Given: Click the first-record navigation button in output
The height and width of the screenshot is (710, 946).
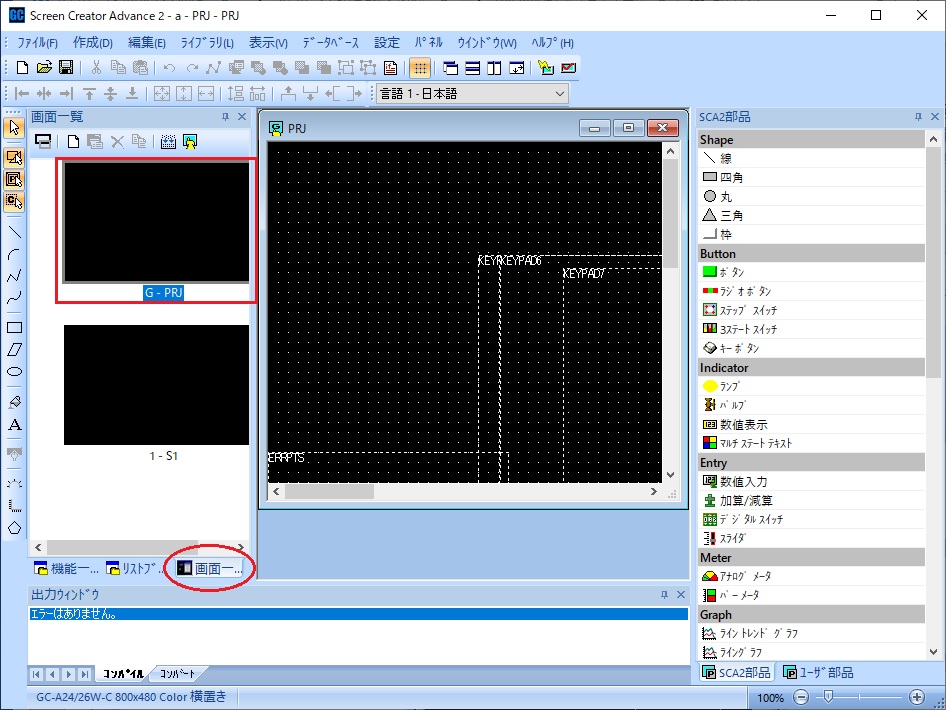Looking at the screenshot, I should 36,674.
